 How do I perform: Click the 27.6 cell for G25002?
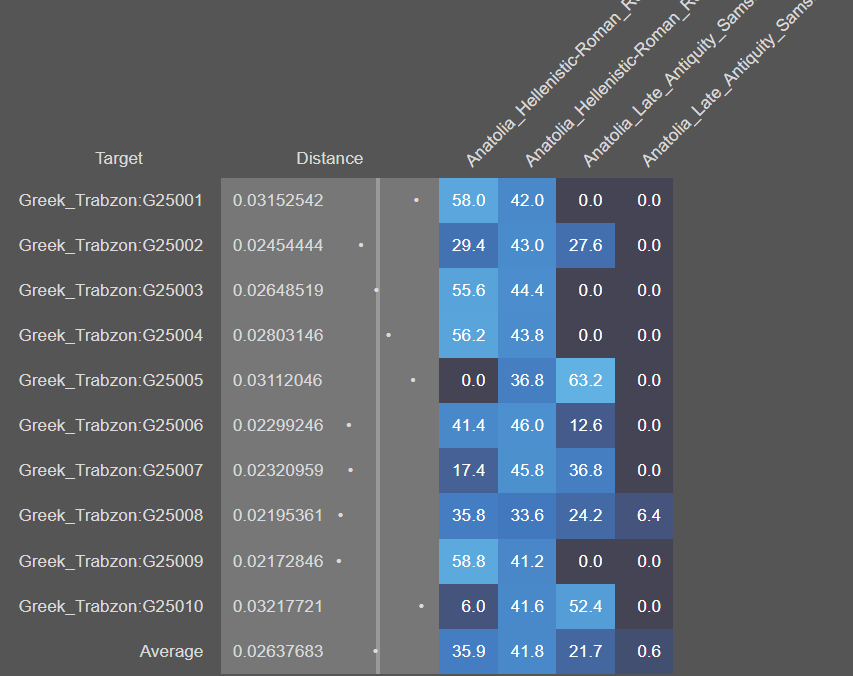pos(585,245)
